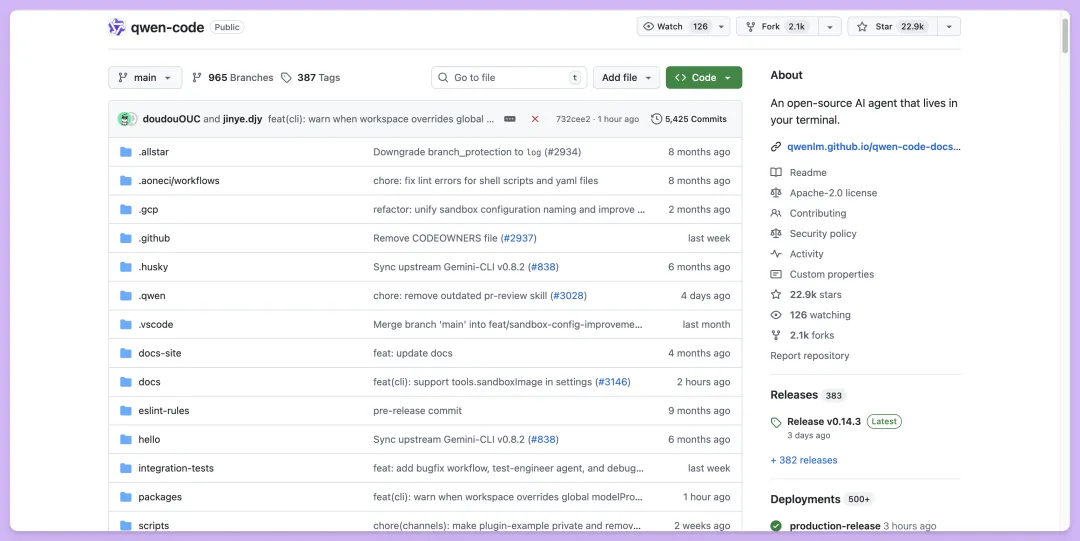
Task: Click the fork icon beside 2.1k forks
Action: 776,335
